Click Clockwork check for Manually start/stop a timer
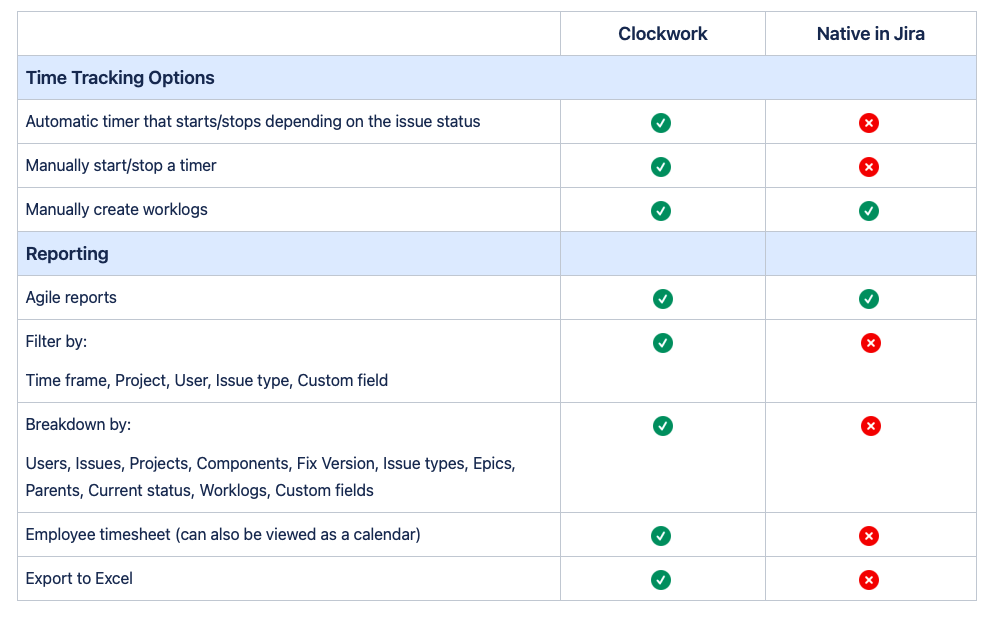The image size is (993, 618). tap(661, 167)
